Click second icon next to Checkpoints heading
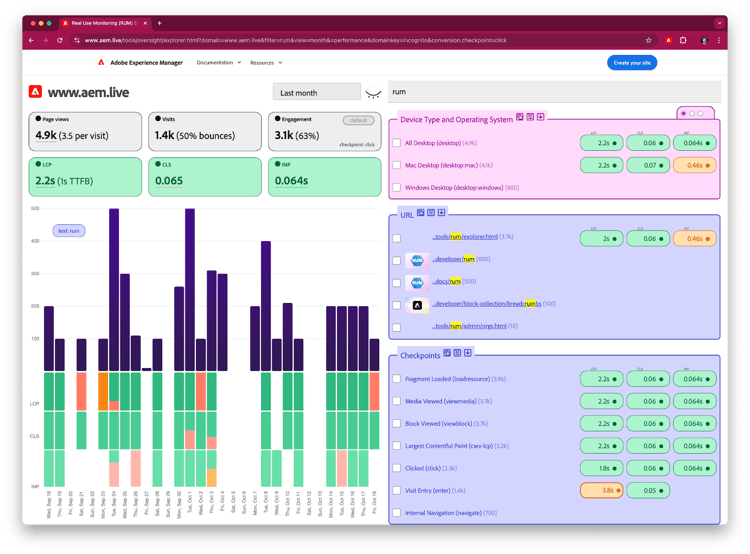The image size is (750, 554). [x=457, y=353]
